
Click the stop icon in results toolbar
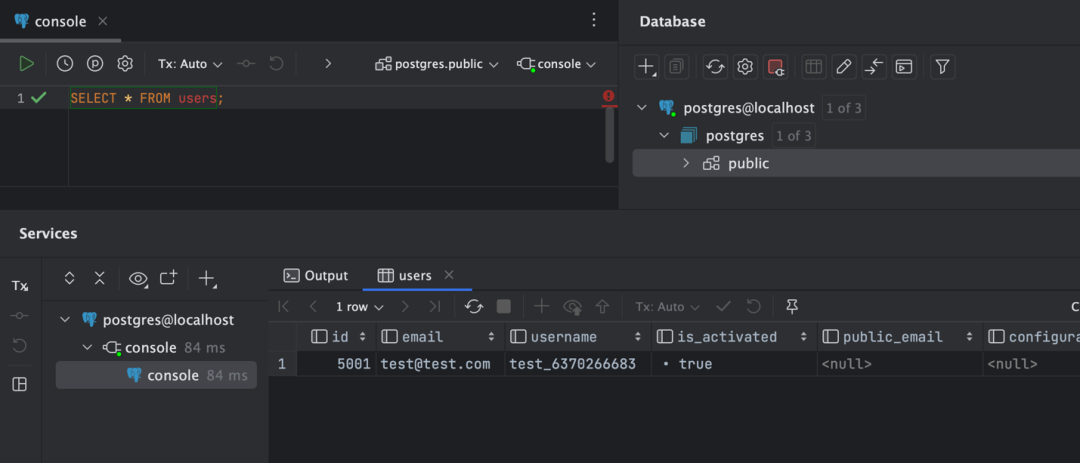point(504,307)
